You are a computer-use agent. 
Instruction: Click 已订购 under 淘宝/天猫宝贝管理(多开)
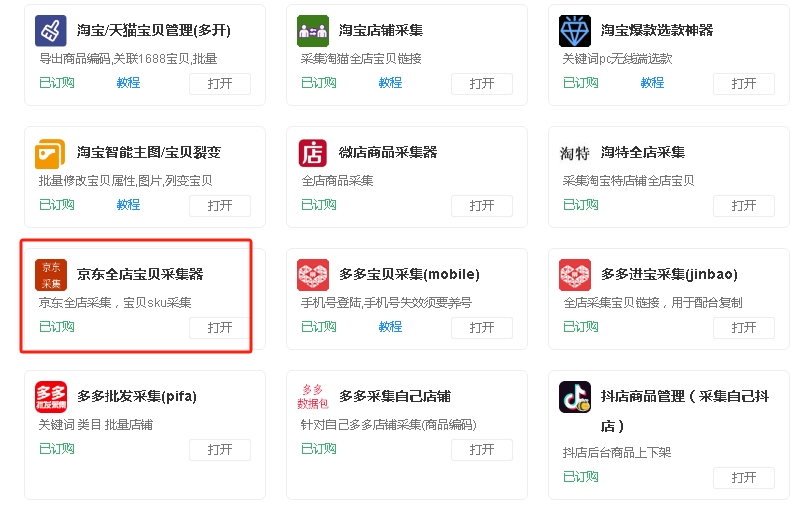tap(57, 83)
